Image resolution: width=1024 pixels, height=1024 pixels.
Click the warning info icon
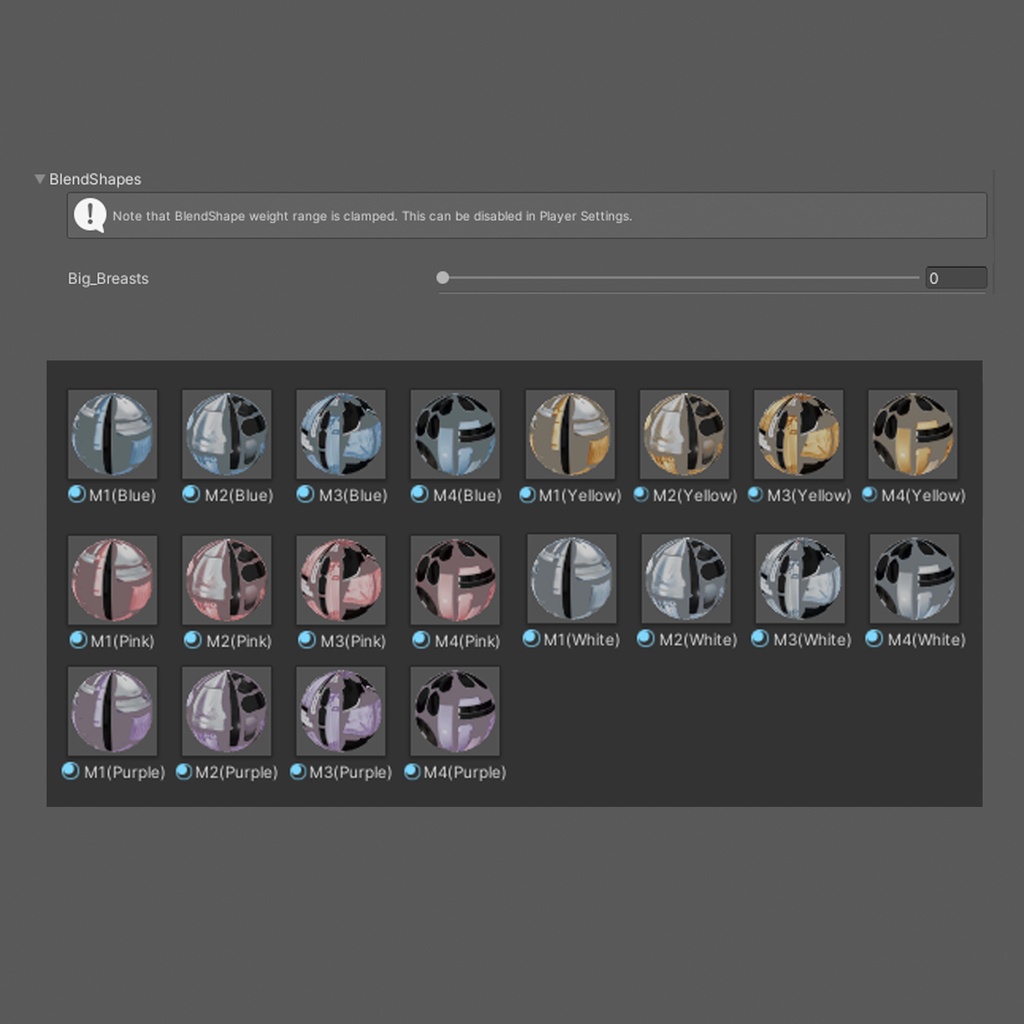coord(90,215)
